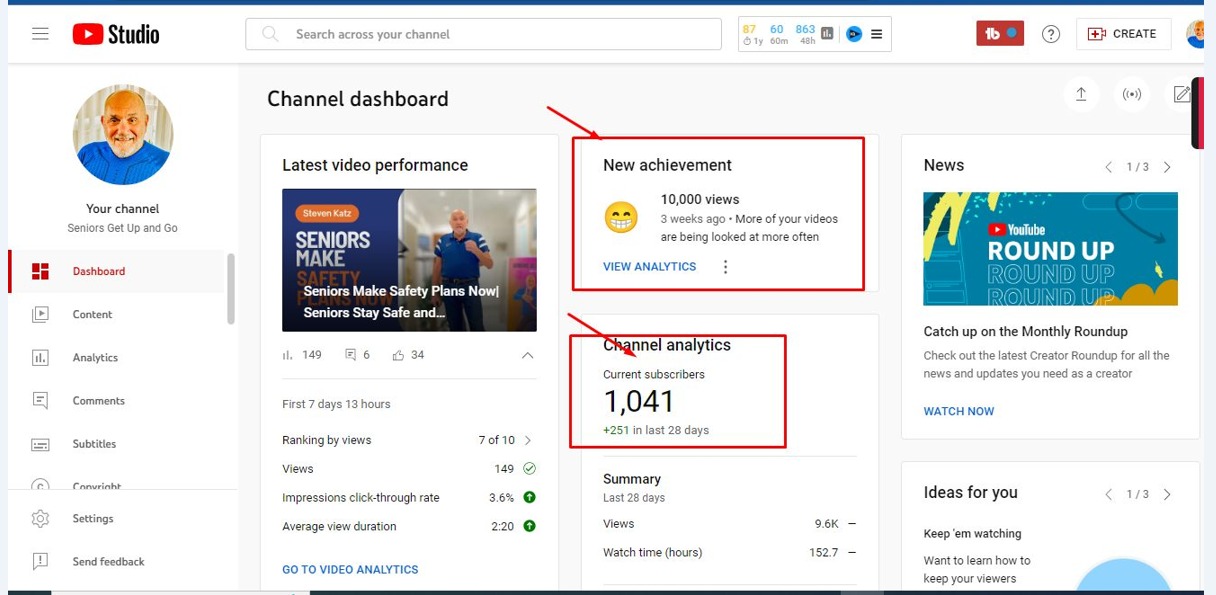Viewport: 1216px width, 595px height.
Task: Expand the Ranking by views chevron
Action: (x=528, y=440)
